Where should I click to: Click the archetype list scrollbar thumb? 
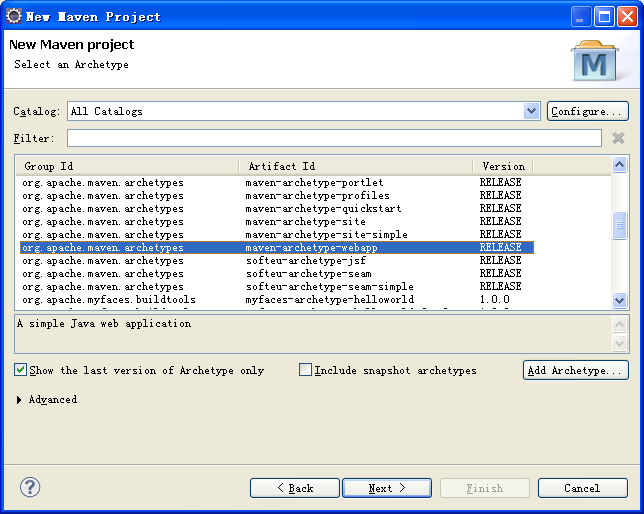pyautogui.click(x=619, y=225)
